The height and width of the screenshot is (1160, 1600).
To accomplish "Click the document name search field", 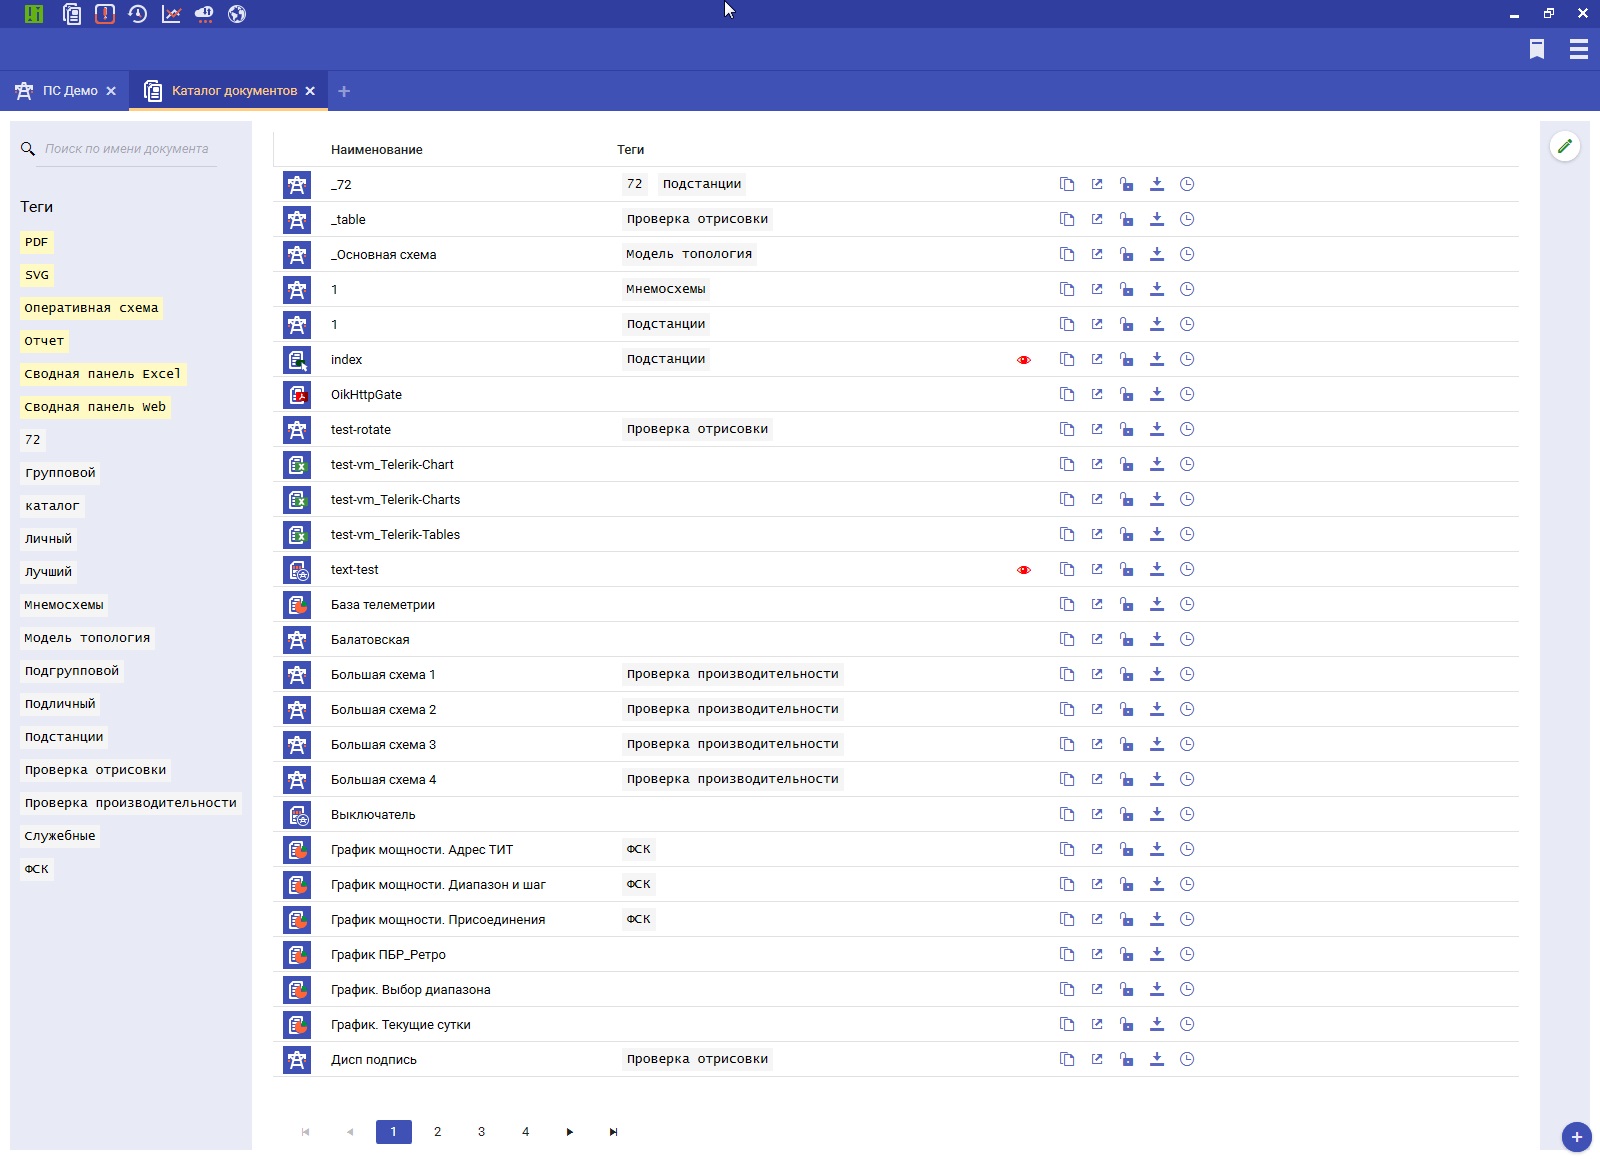I will [x=127, y=149].
